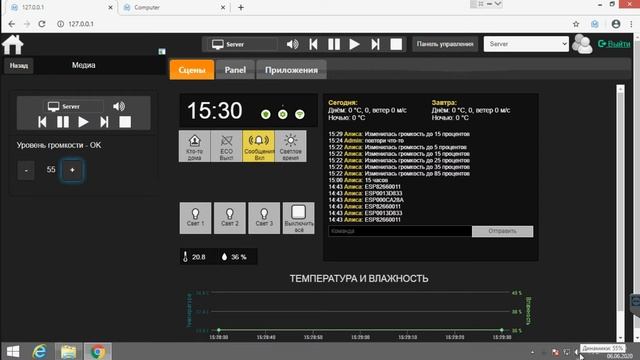Pause in Медиа panel player
Screen dimensions: 640x360
click(63, 122)
